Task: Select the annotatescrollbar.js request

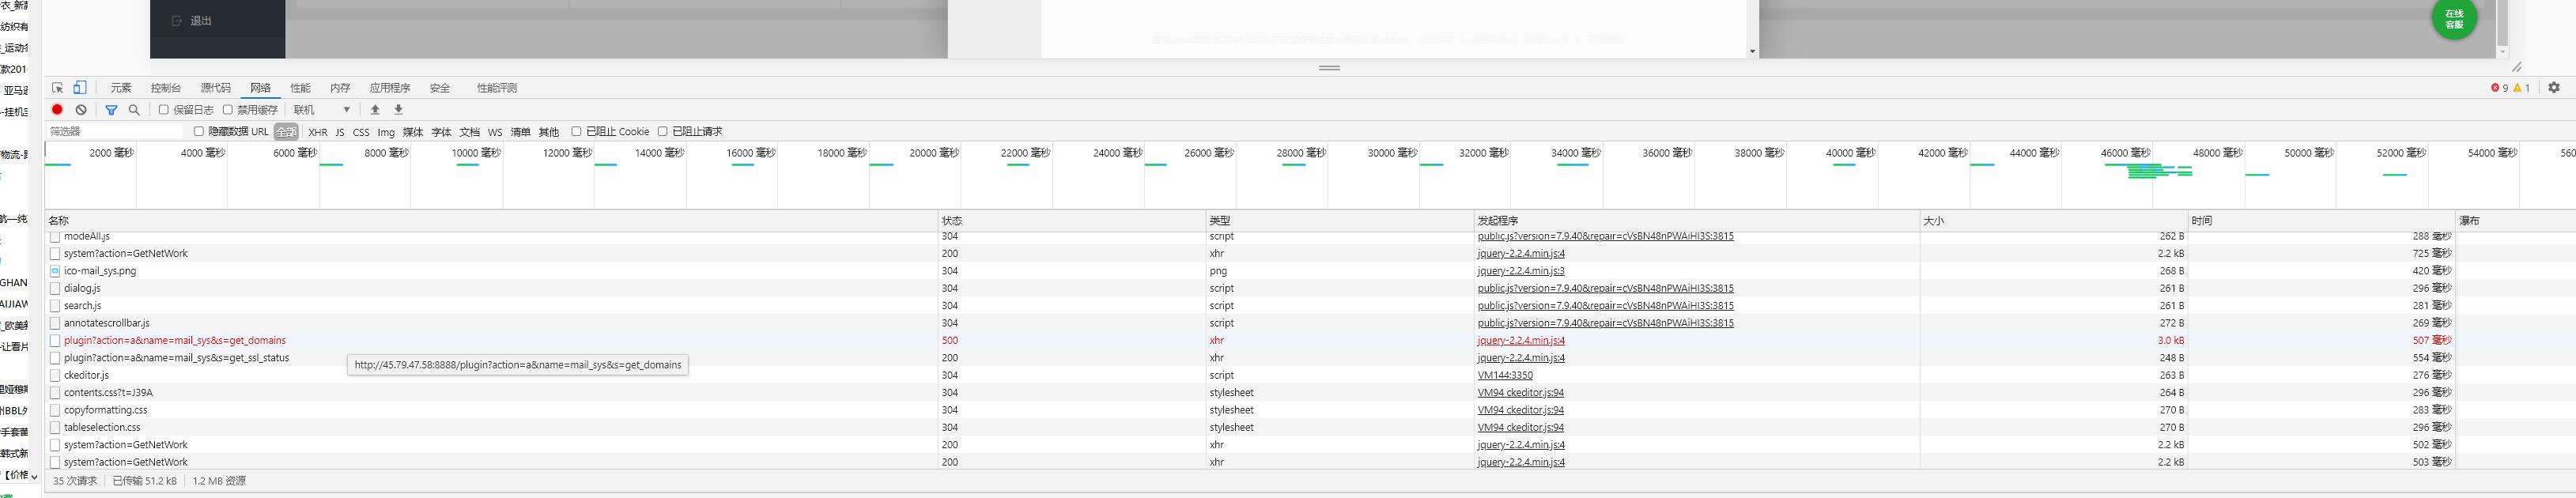Action: (107, 323)
